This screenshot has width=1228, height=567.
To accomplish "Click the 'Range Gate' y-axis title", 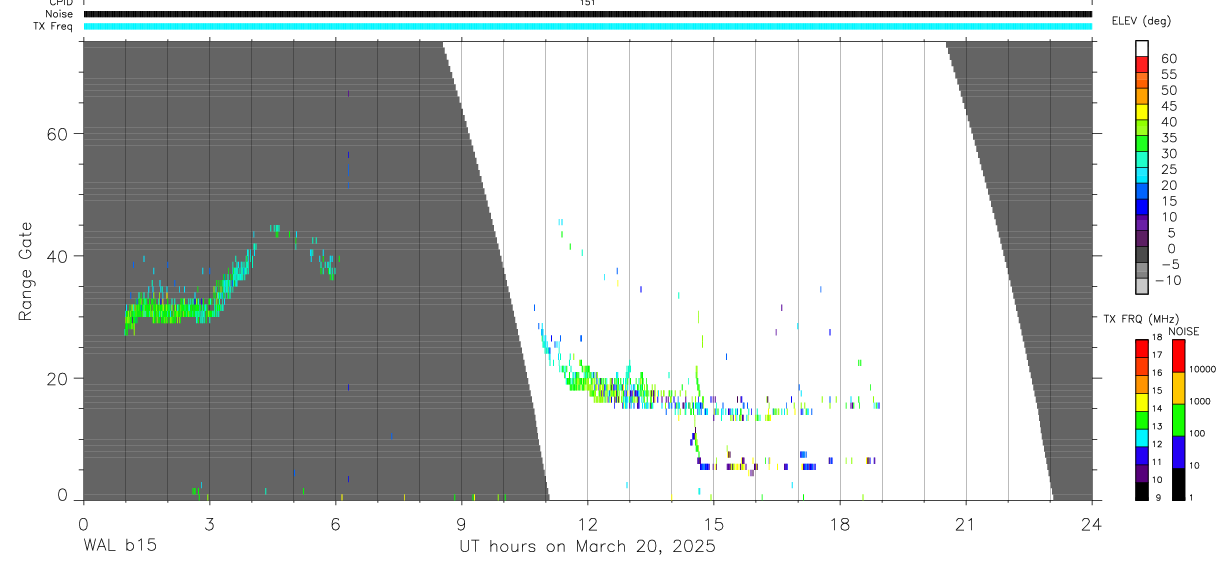I will pyautogui.click(x=26, y=271).
